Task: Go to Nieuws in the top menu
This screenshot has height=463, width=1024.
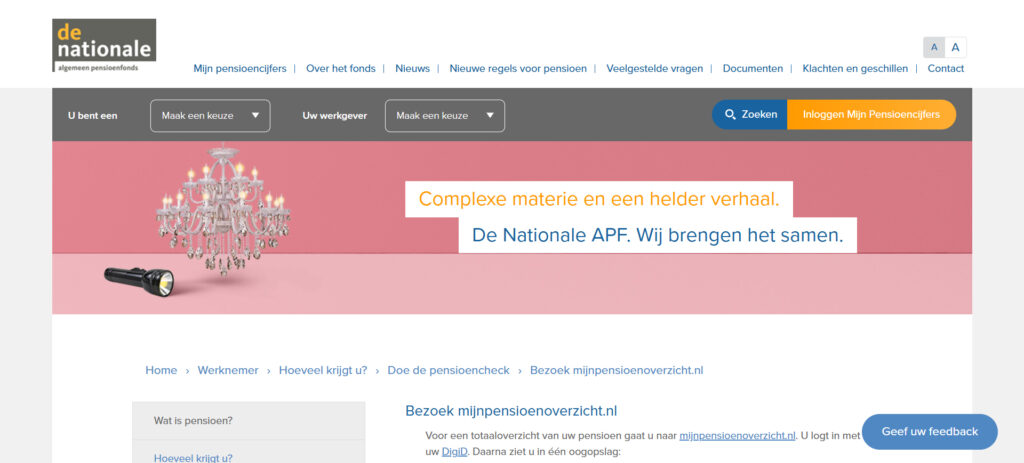Action: click(x=413, y=69)
